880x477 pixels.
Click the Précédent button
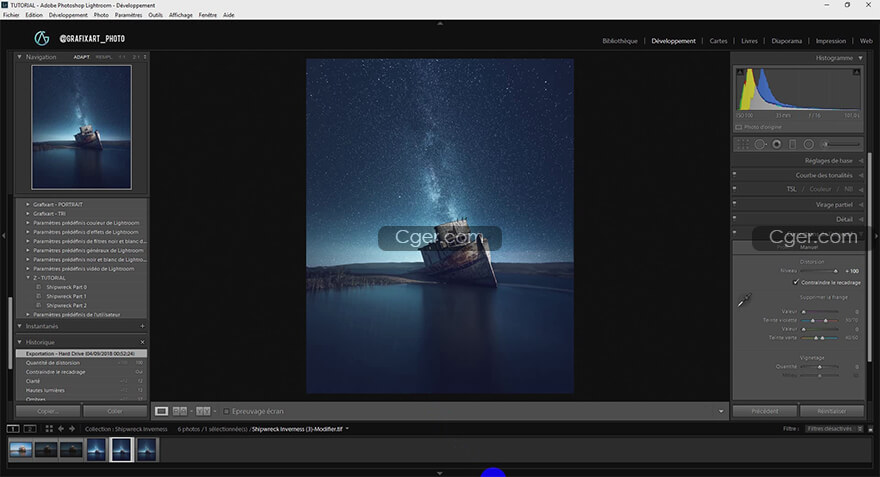(765, 411)
